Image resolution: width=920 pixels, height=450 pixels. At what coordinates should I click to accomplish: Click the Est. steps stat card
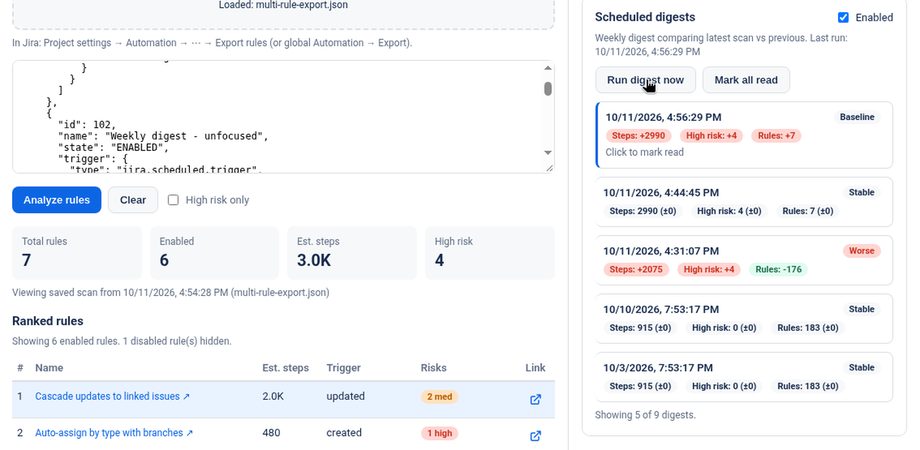352,253
